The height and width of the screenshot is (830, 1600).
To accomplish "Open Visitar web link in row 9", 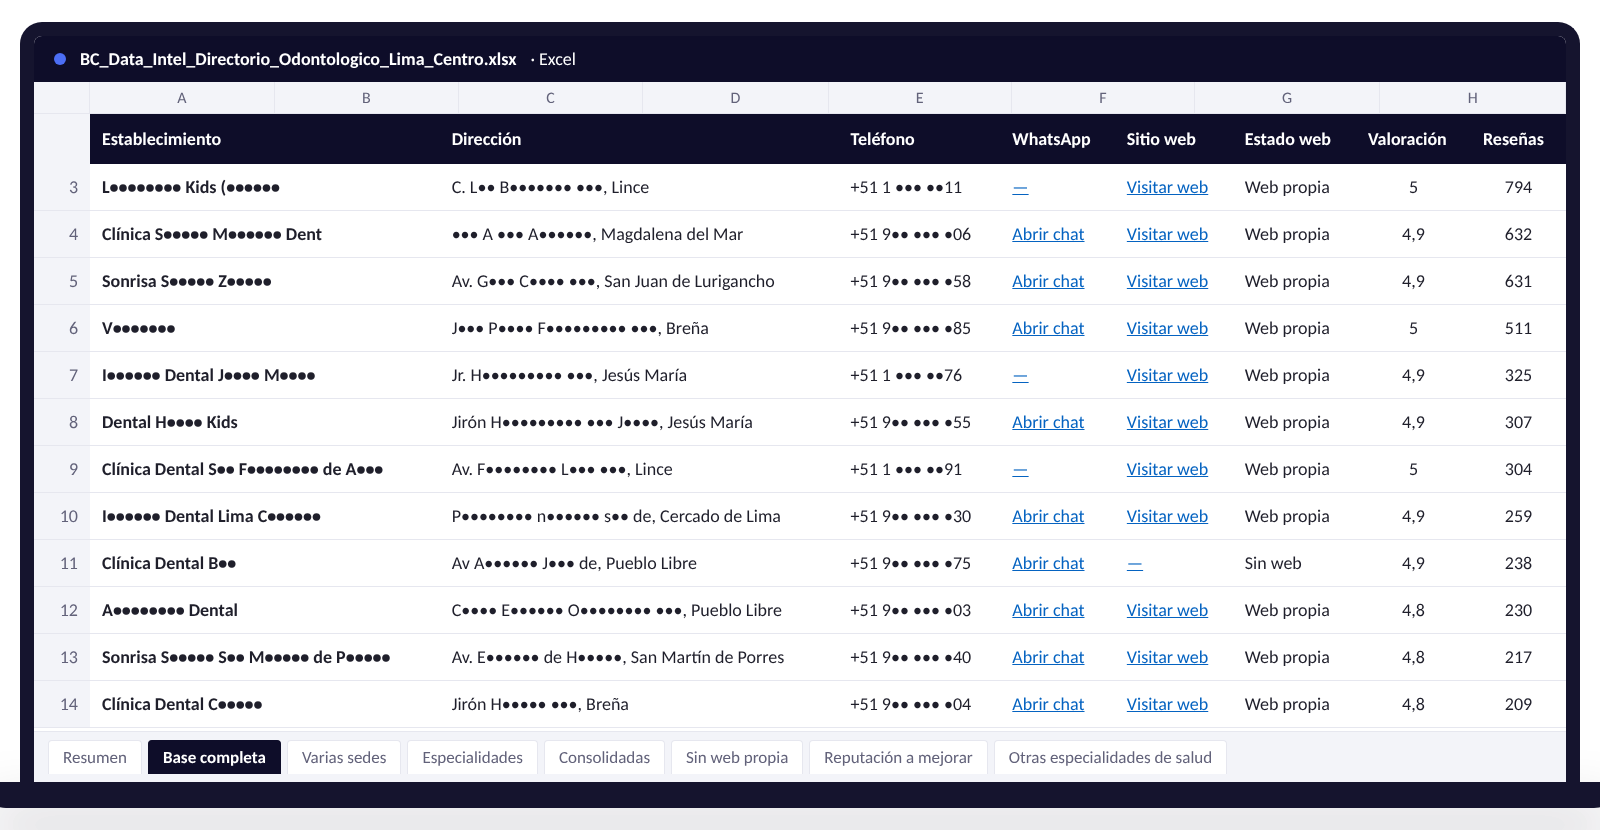I will click(1167, 469).
